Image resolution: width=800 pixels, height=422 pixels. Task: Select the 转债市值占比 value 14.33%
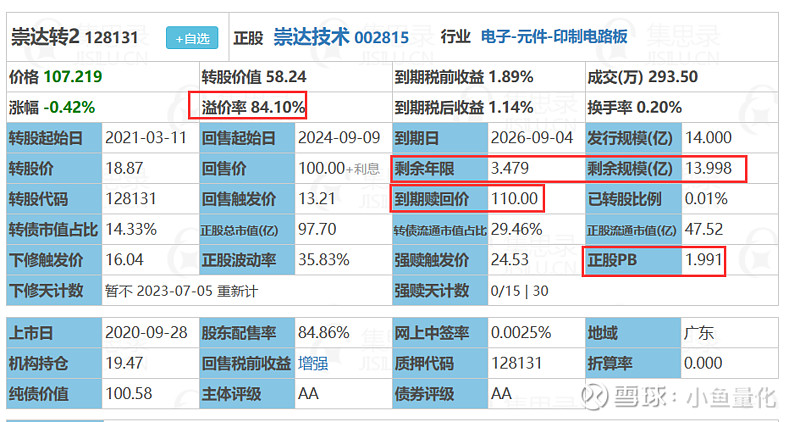131,230
